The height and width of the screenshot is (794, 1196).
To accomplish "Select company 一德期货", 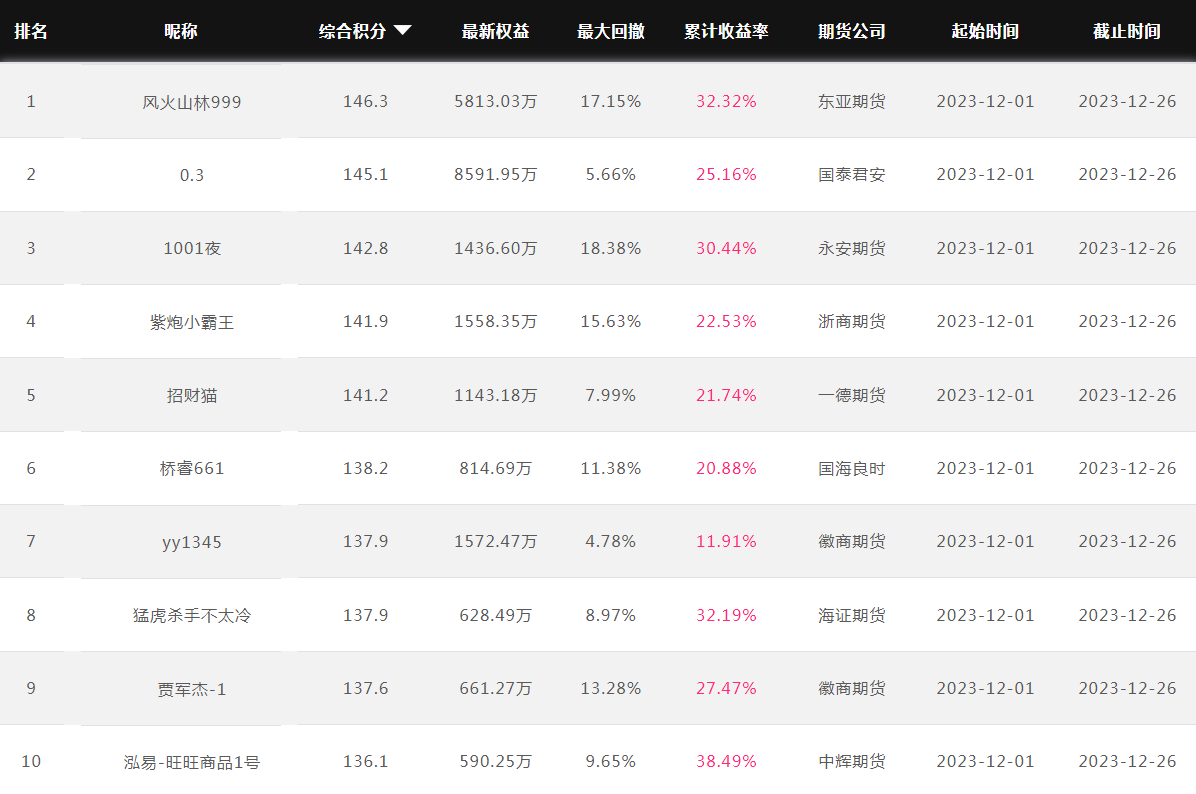I will (x=852, y=395).
